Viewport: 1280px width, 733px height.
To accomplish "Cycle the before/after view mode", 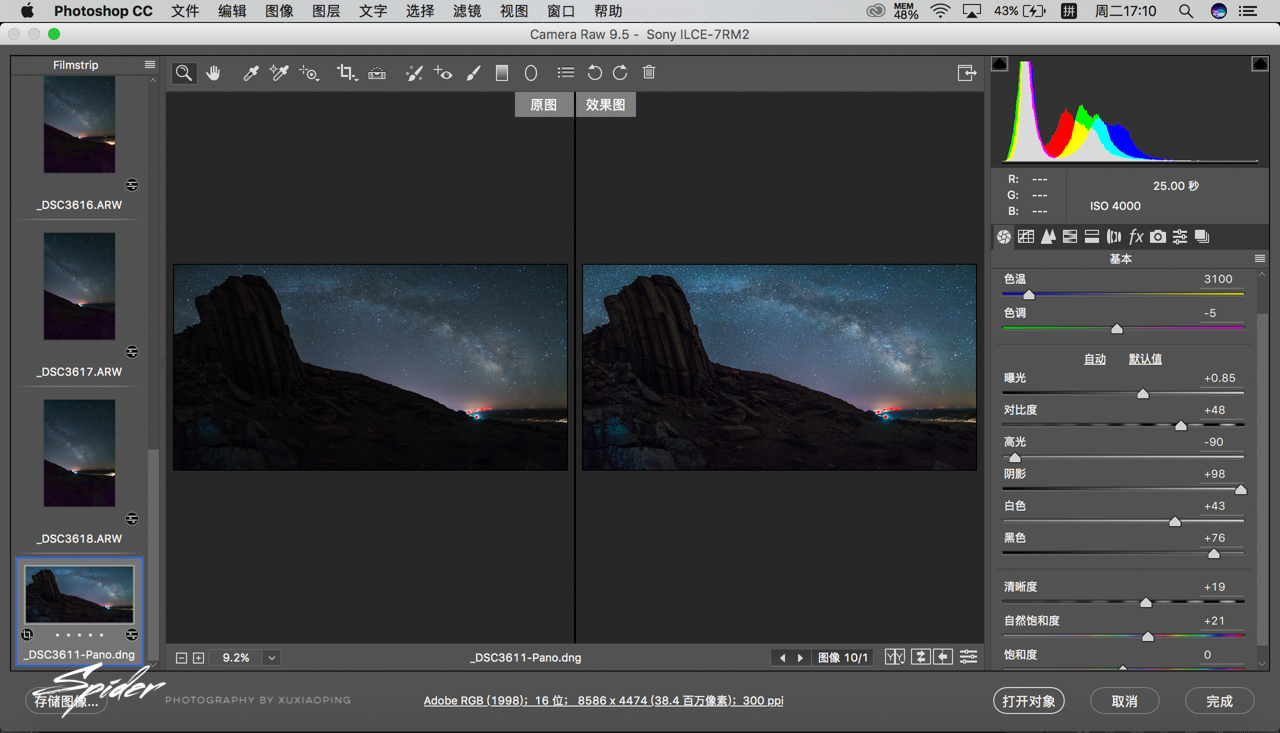I will (x=895, y=657).
